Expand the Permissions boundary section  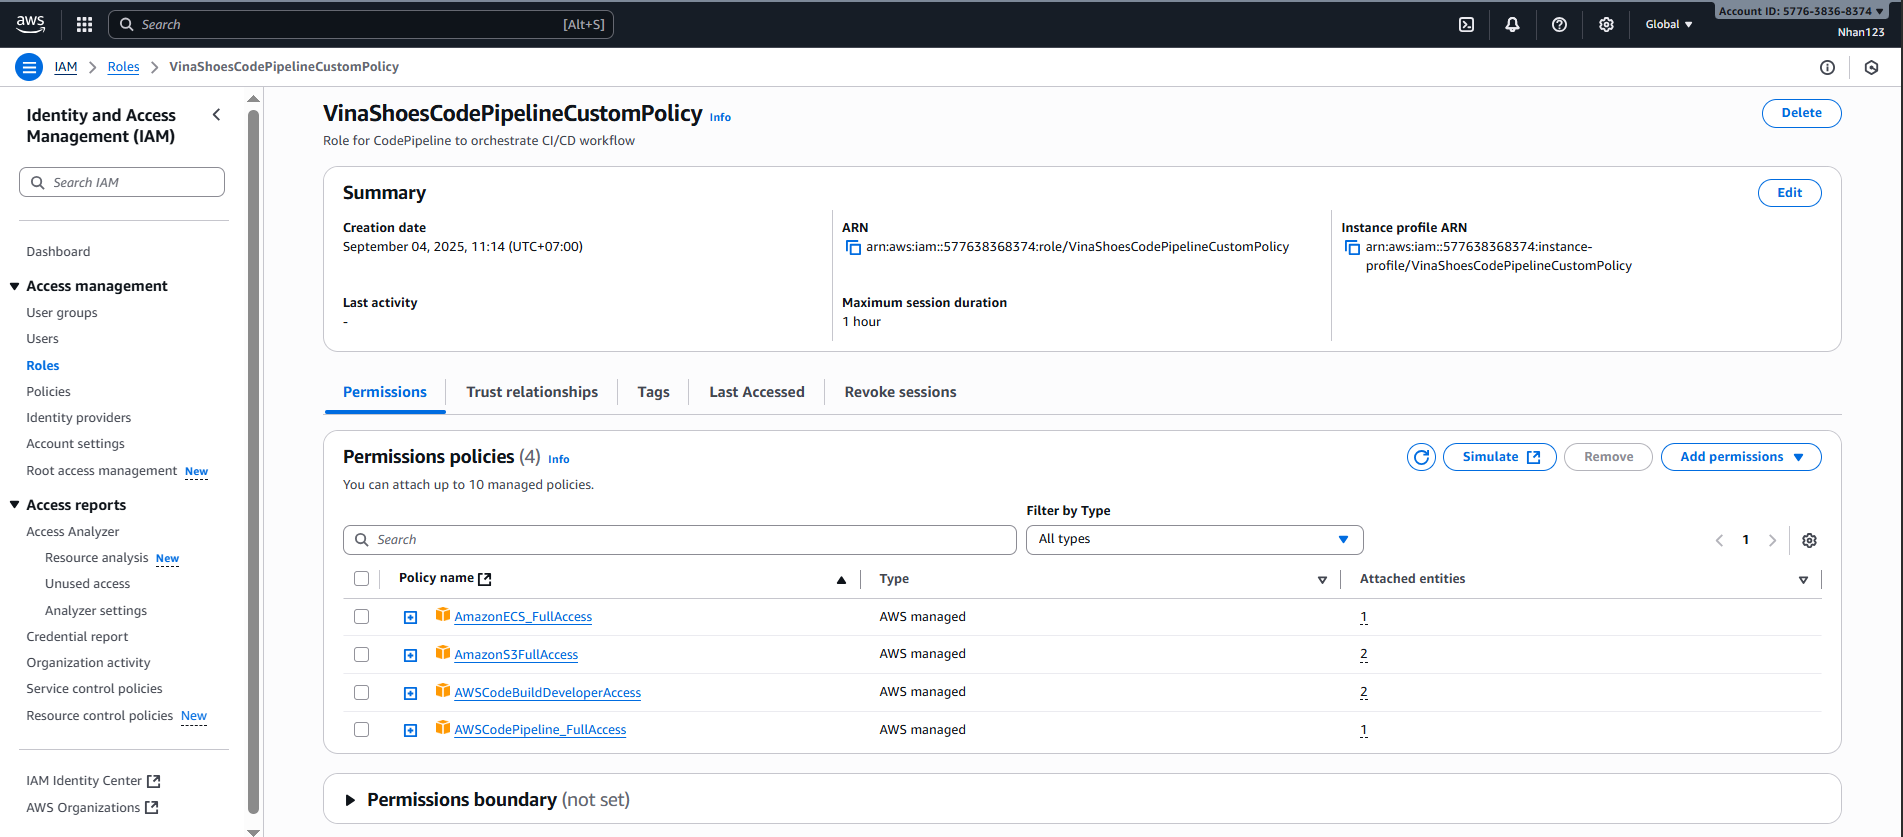(x=350, y=800)
